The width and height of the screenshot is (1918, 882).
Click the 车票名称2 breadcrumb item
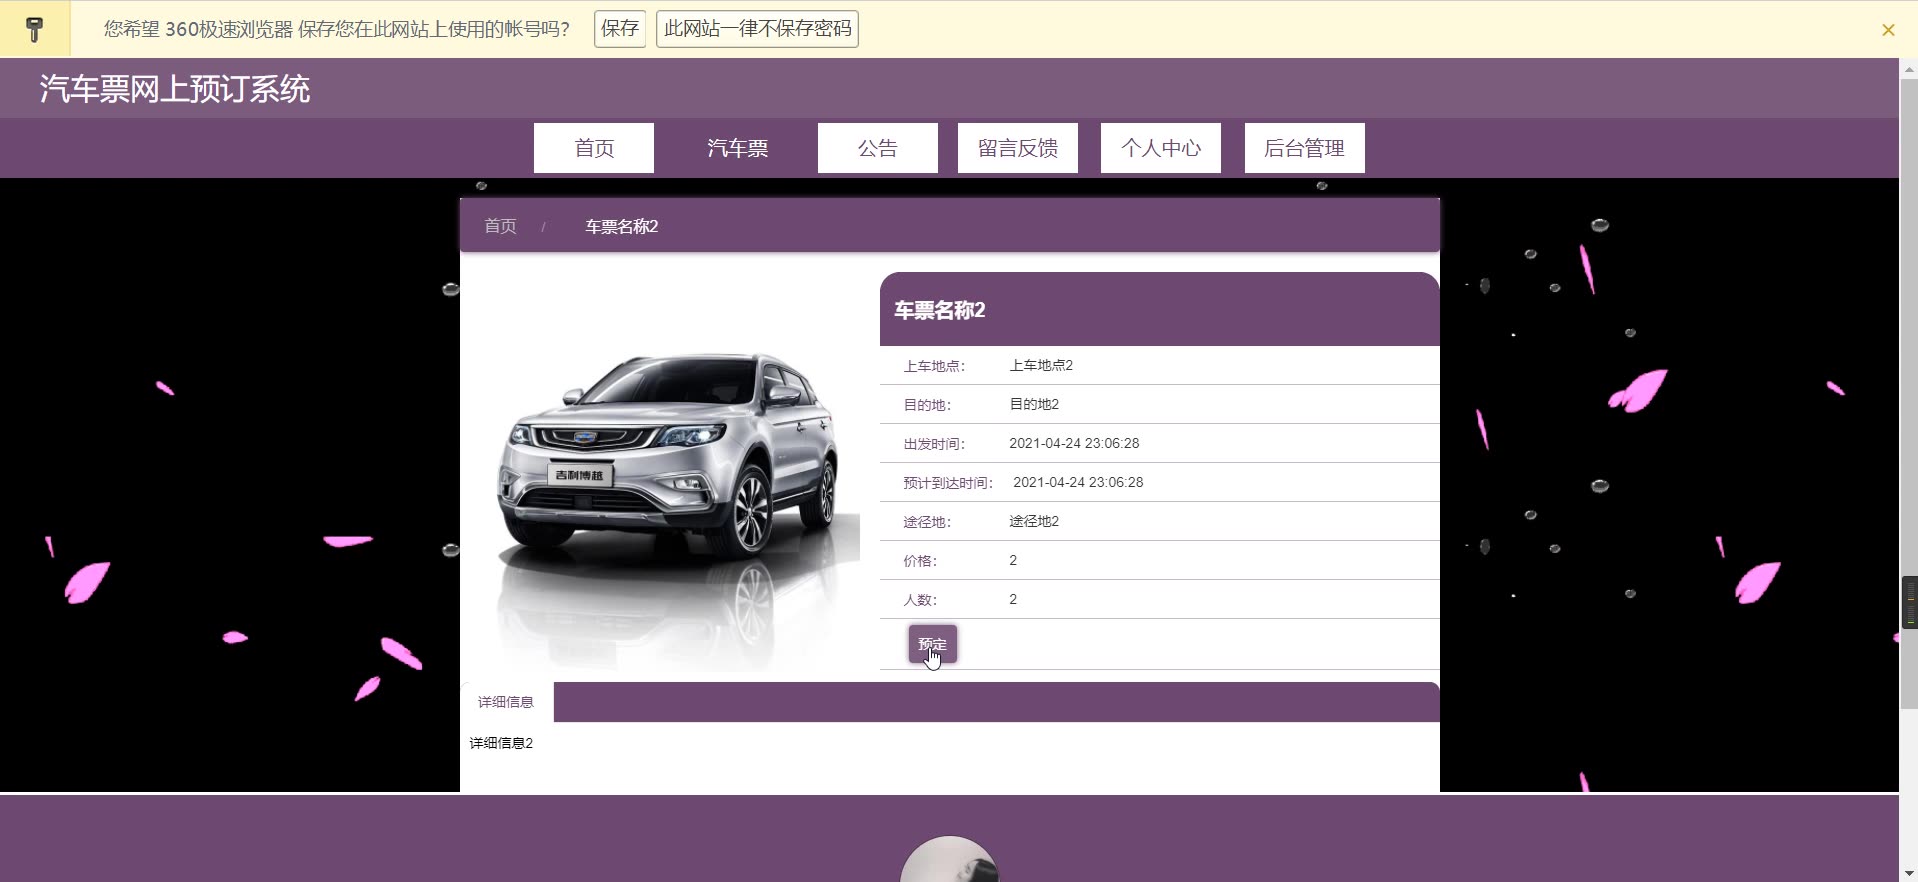click(x=621, y=226)
